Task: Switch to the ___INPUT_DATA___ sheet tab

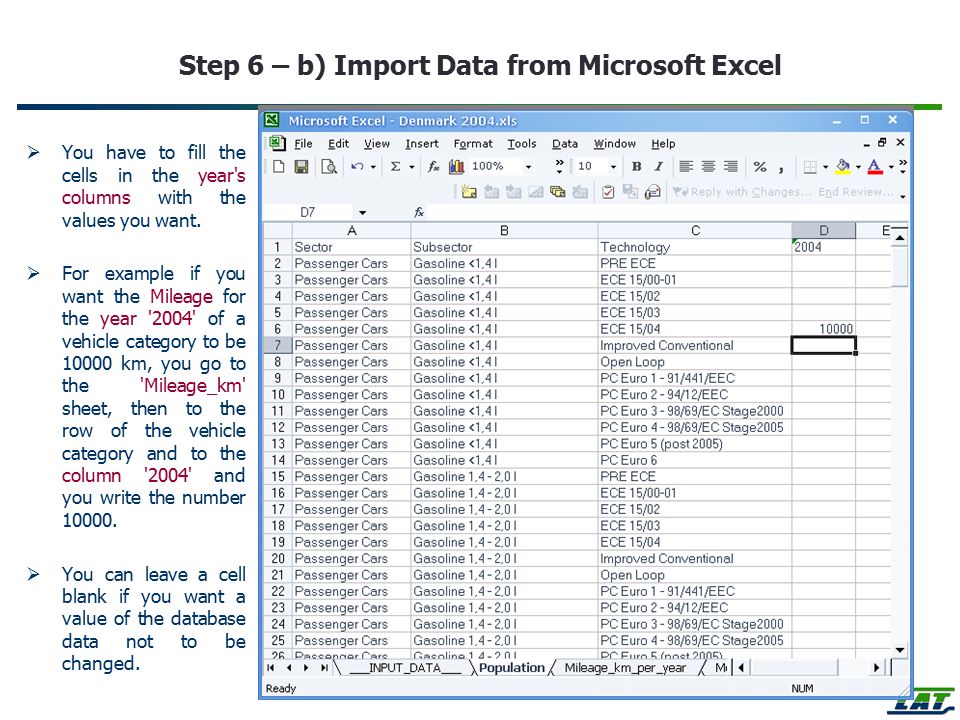Action: pos(405,668)
